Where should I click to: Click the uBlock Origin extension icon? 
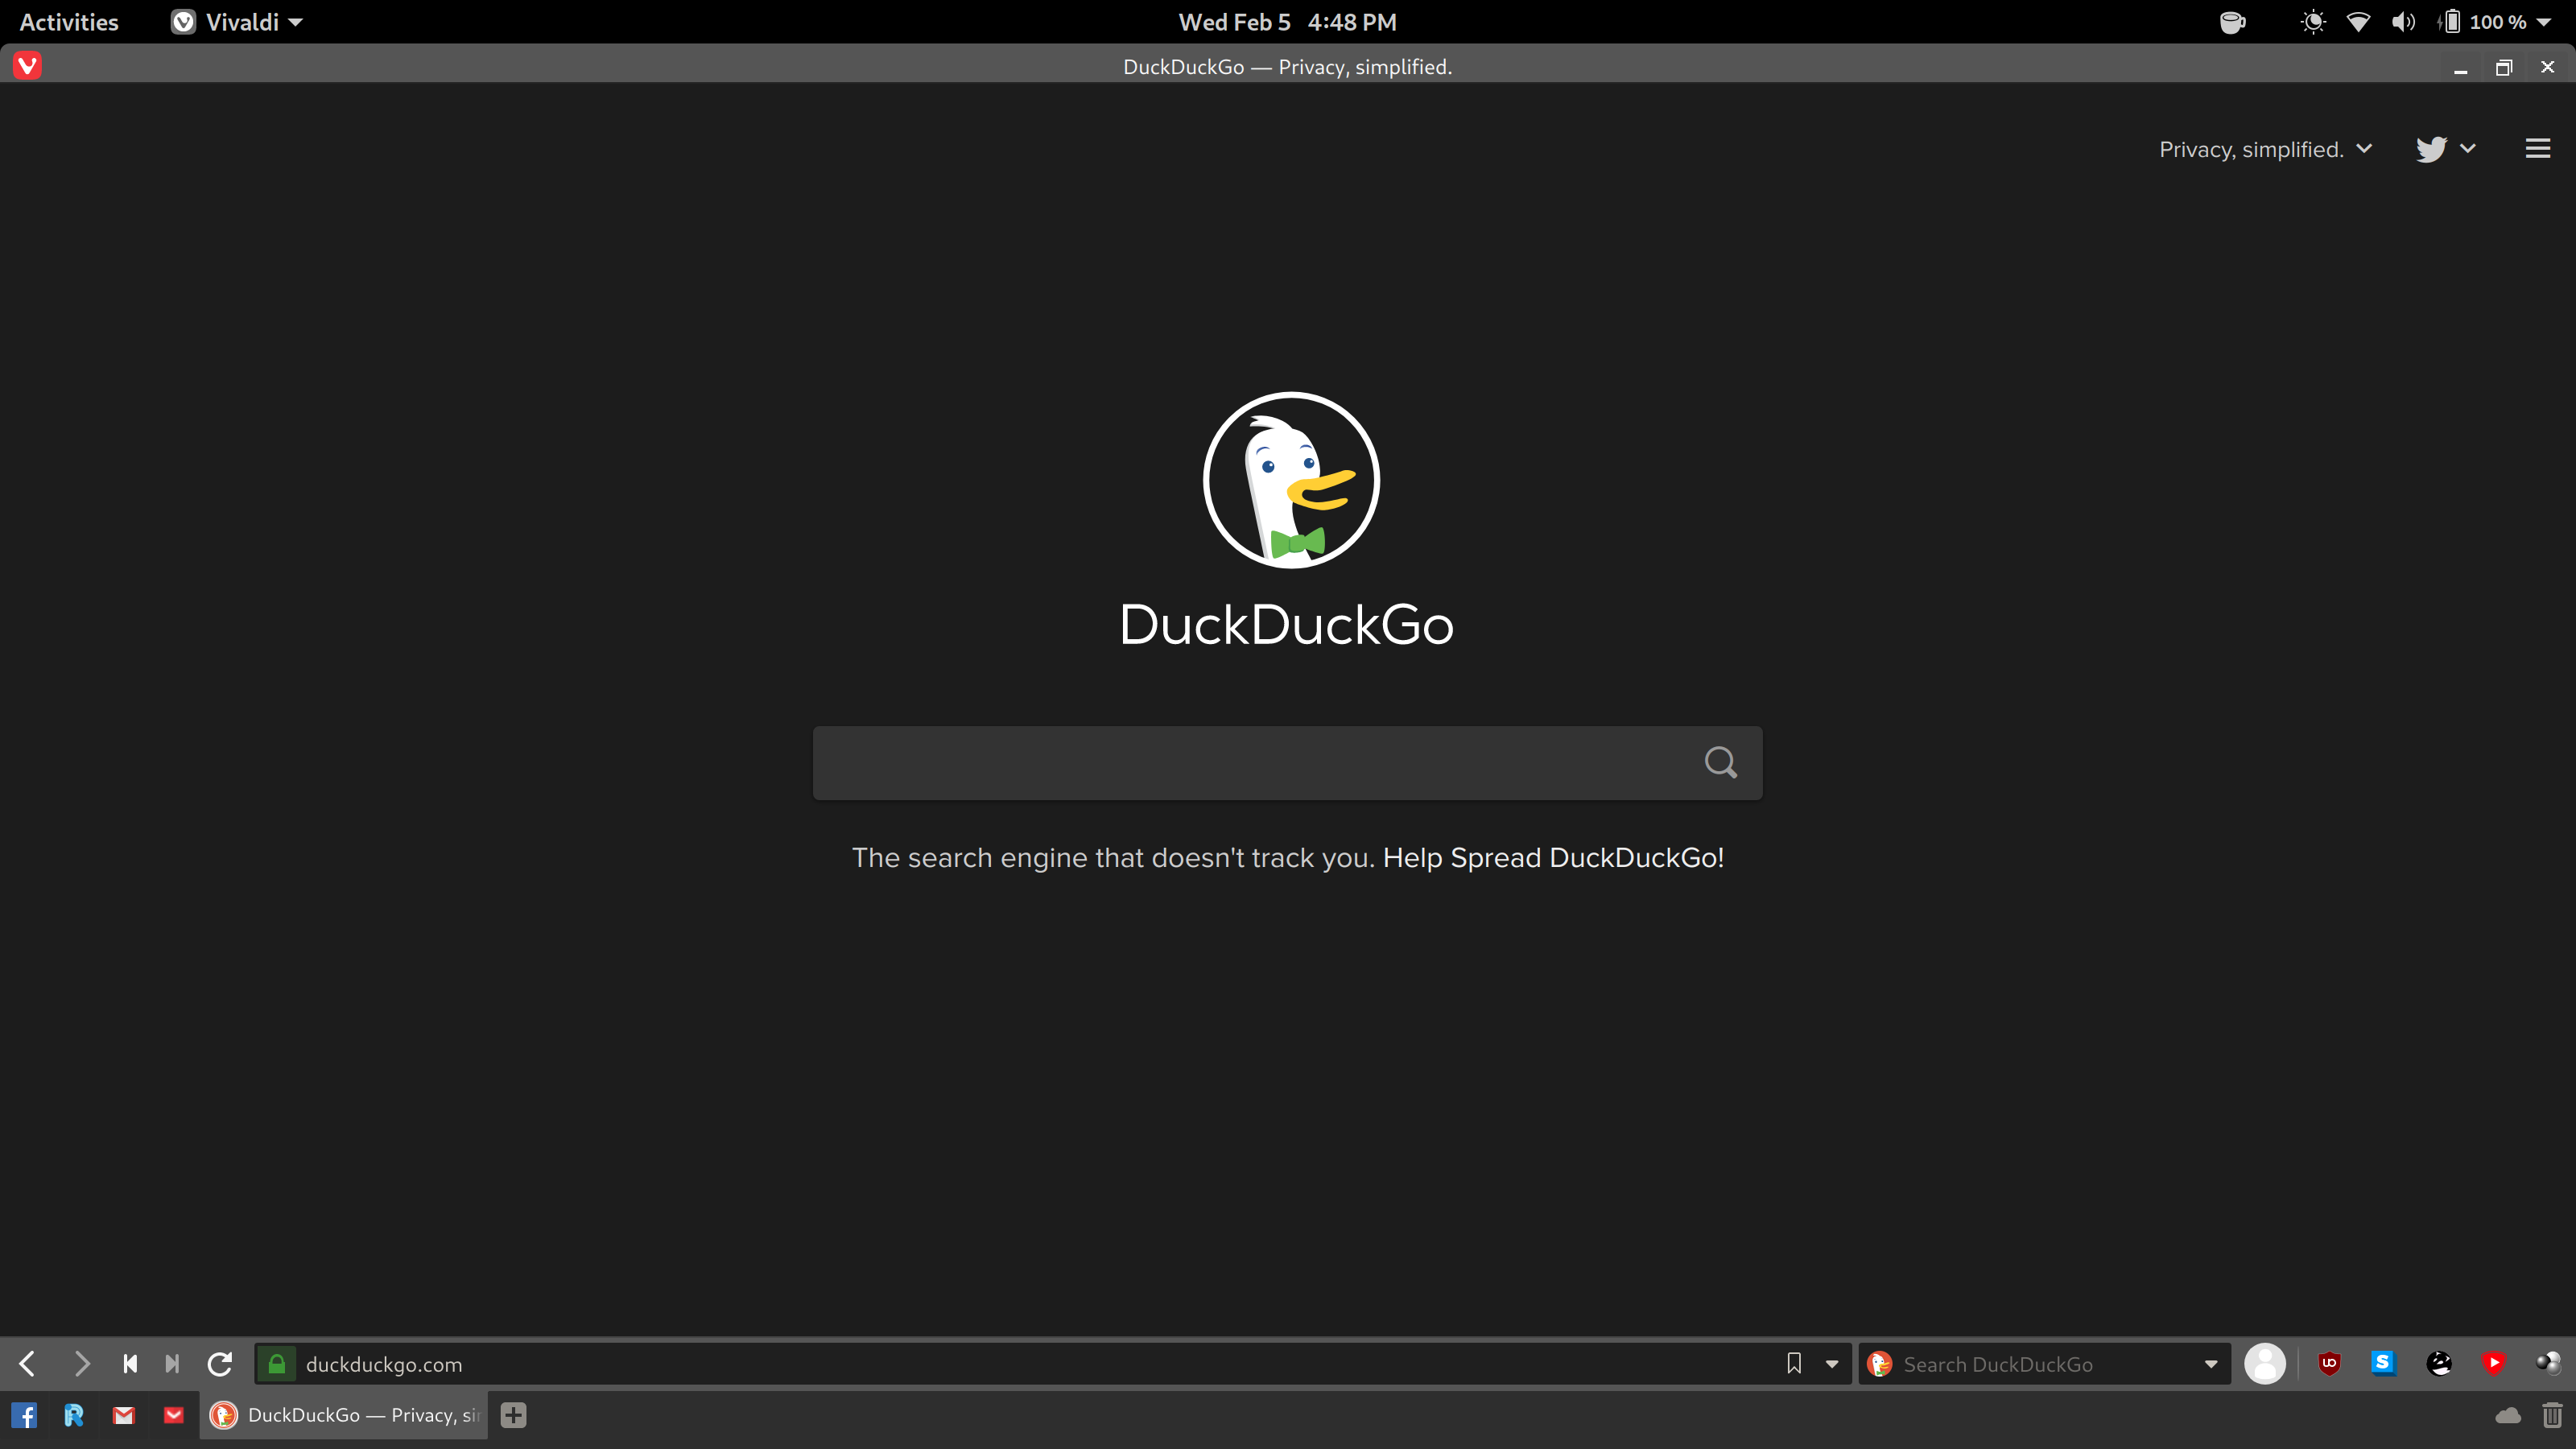click(x=2329, y=1363)
